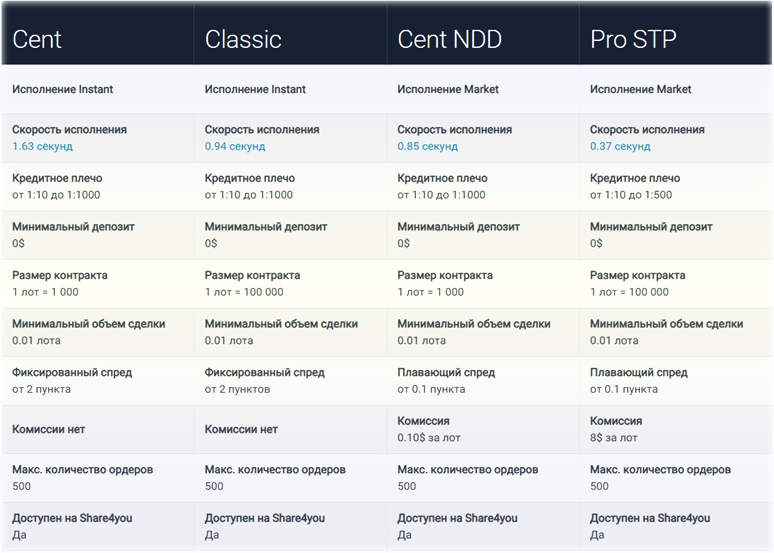This screenshot has width=774, height=553.
Task: Click "Фиксированный спред" label under Cent
Action: 72,373
